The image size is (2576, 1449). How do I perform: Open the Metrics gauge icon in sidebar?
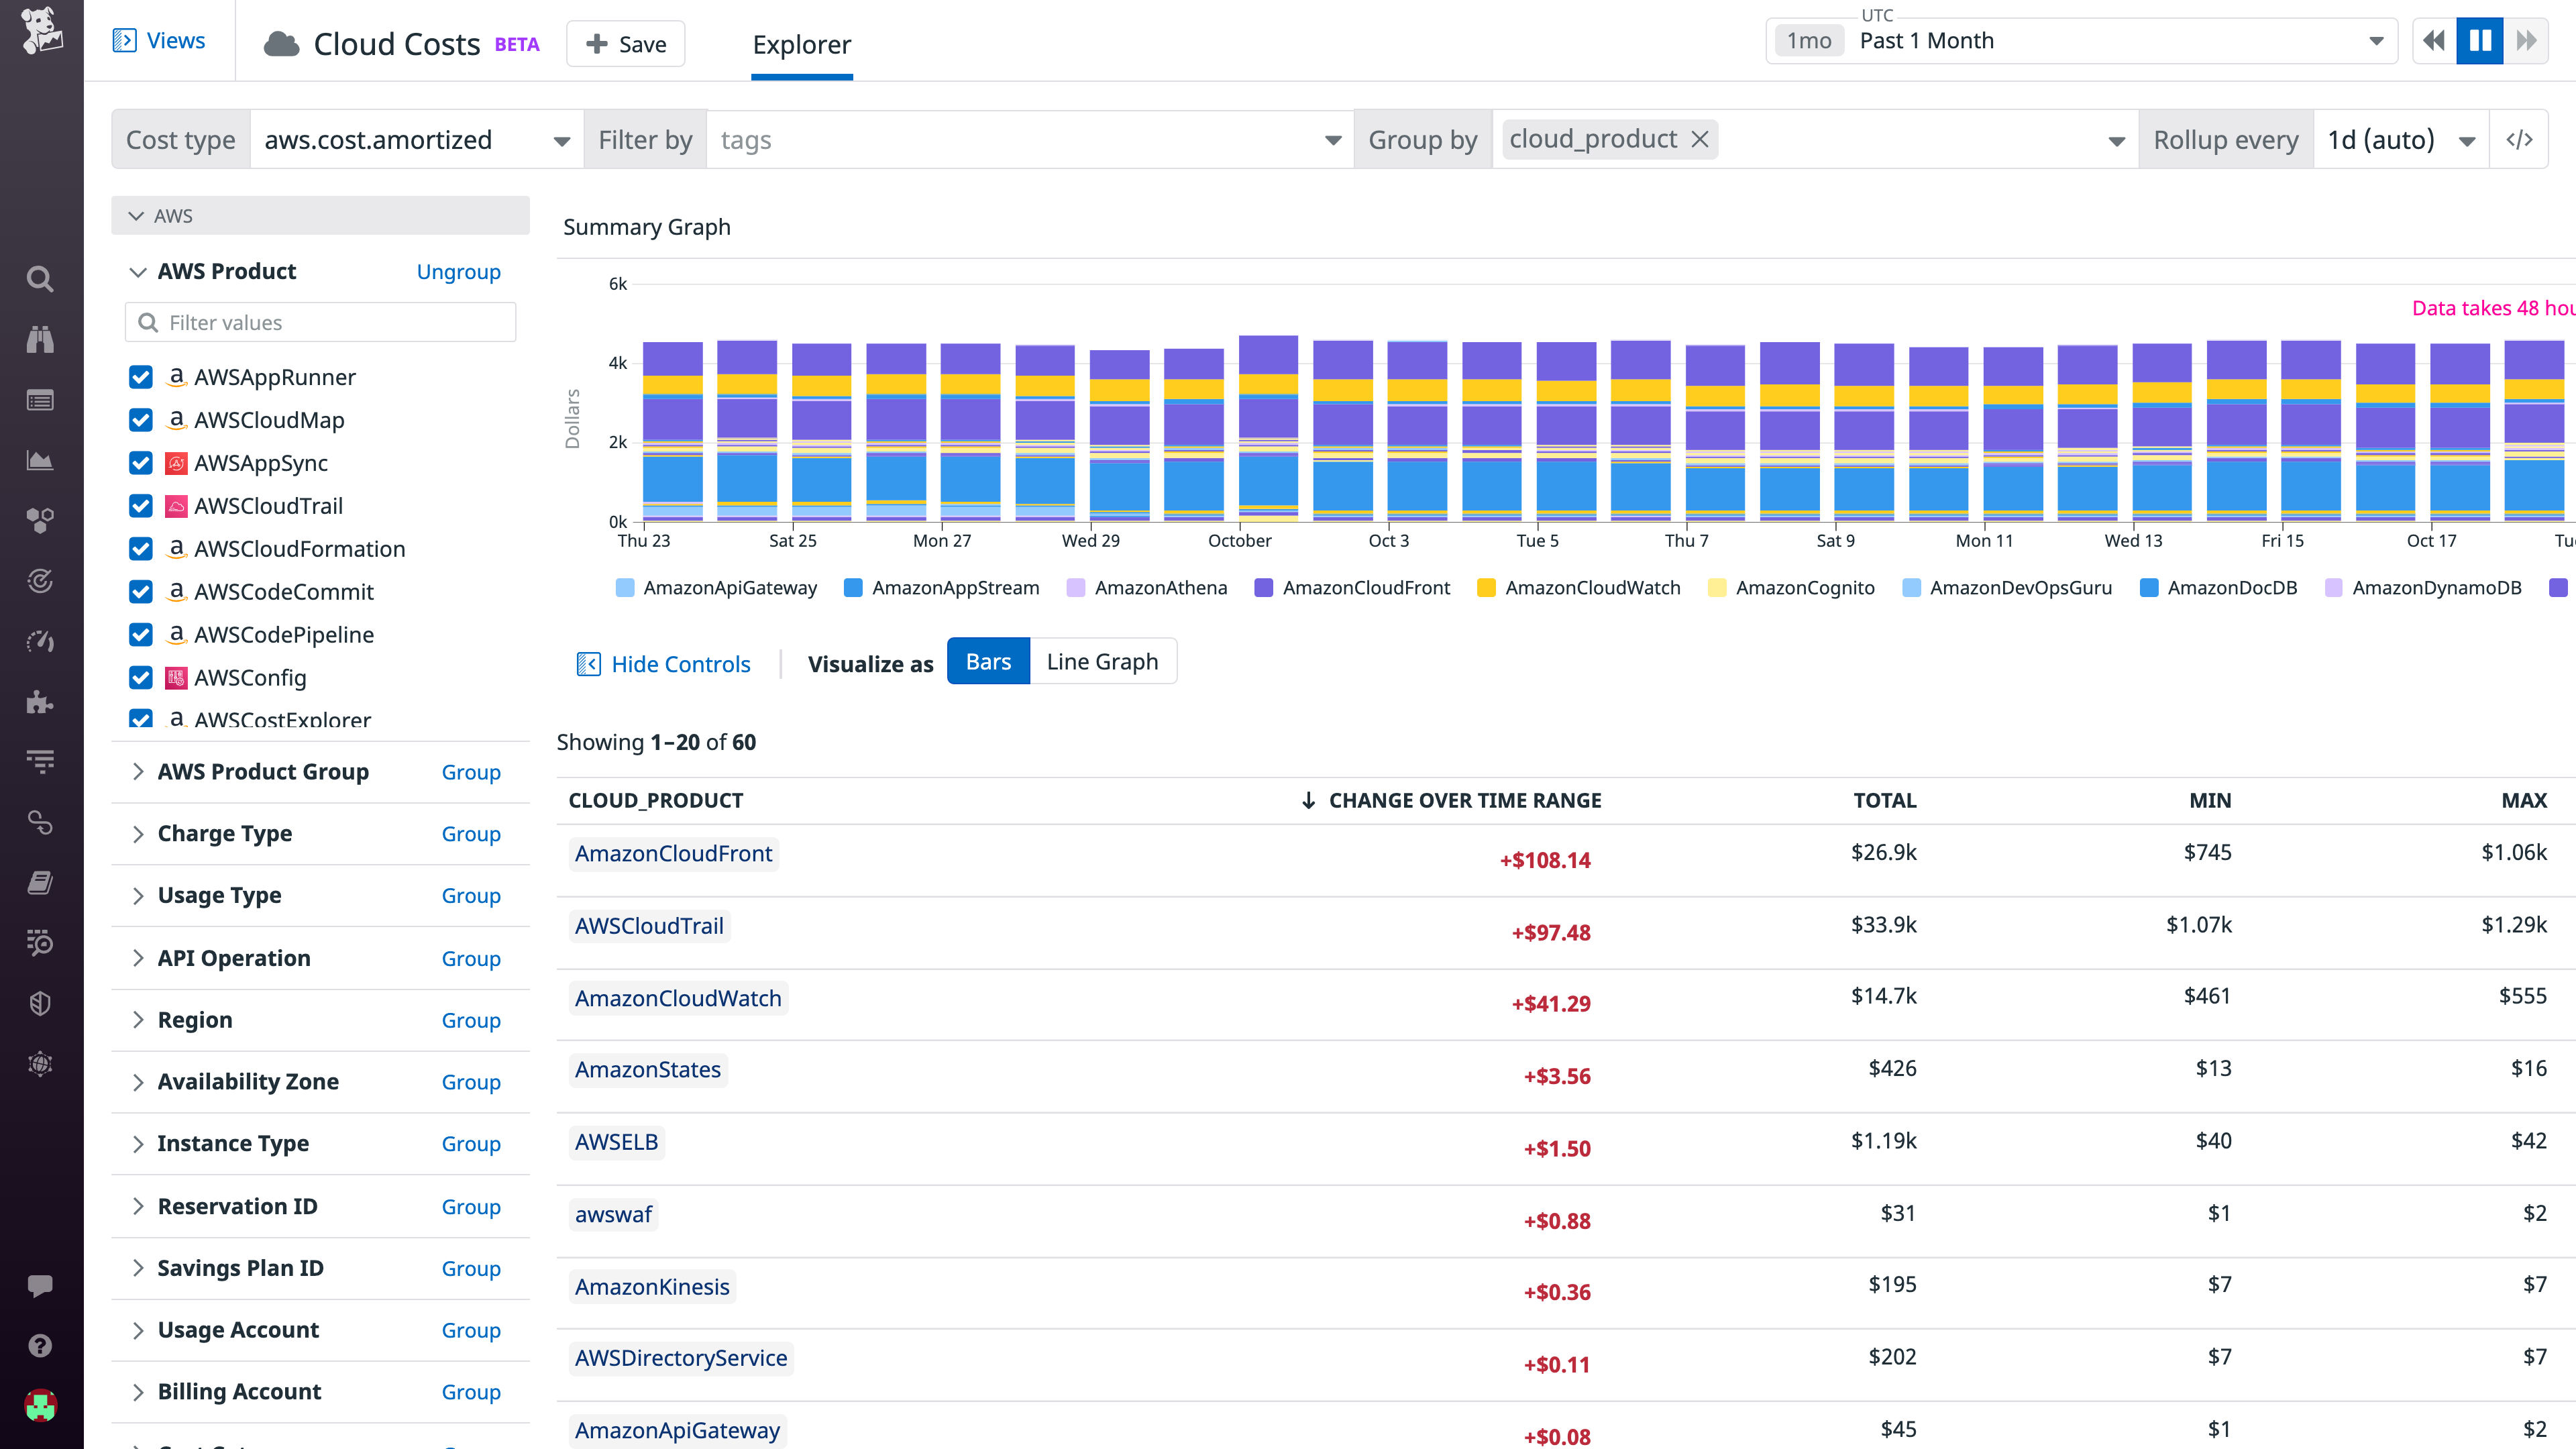point(40,641)
